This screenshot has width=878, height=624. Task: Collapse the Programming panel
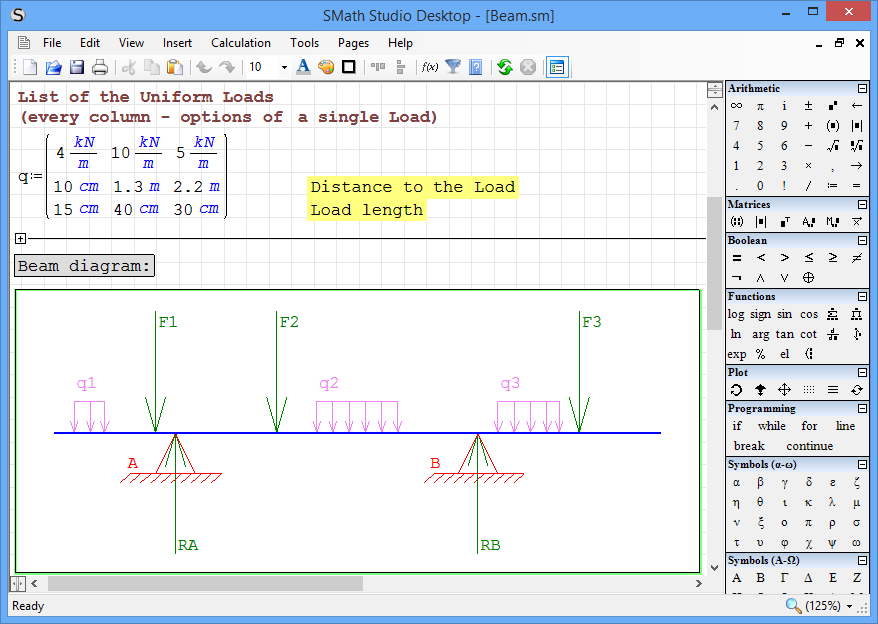coord(862,408)
